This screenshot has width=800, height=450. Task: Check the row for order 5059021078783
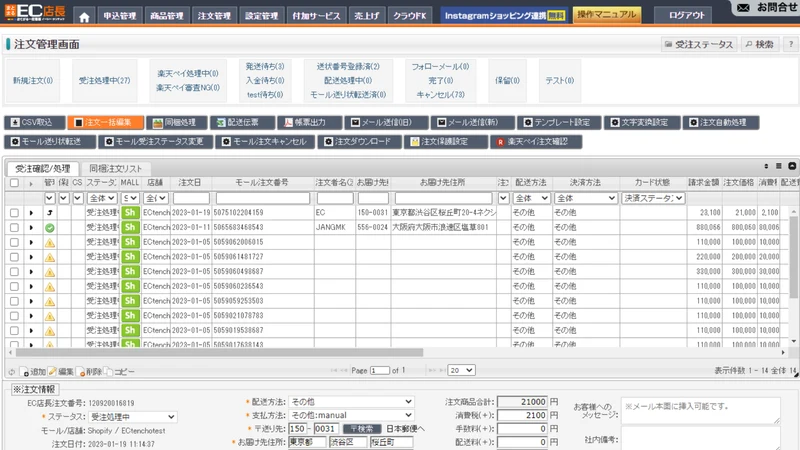(x=14, y=316)
